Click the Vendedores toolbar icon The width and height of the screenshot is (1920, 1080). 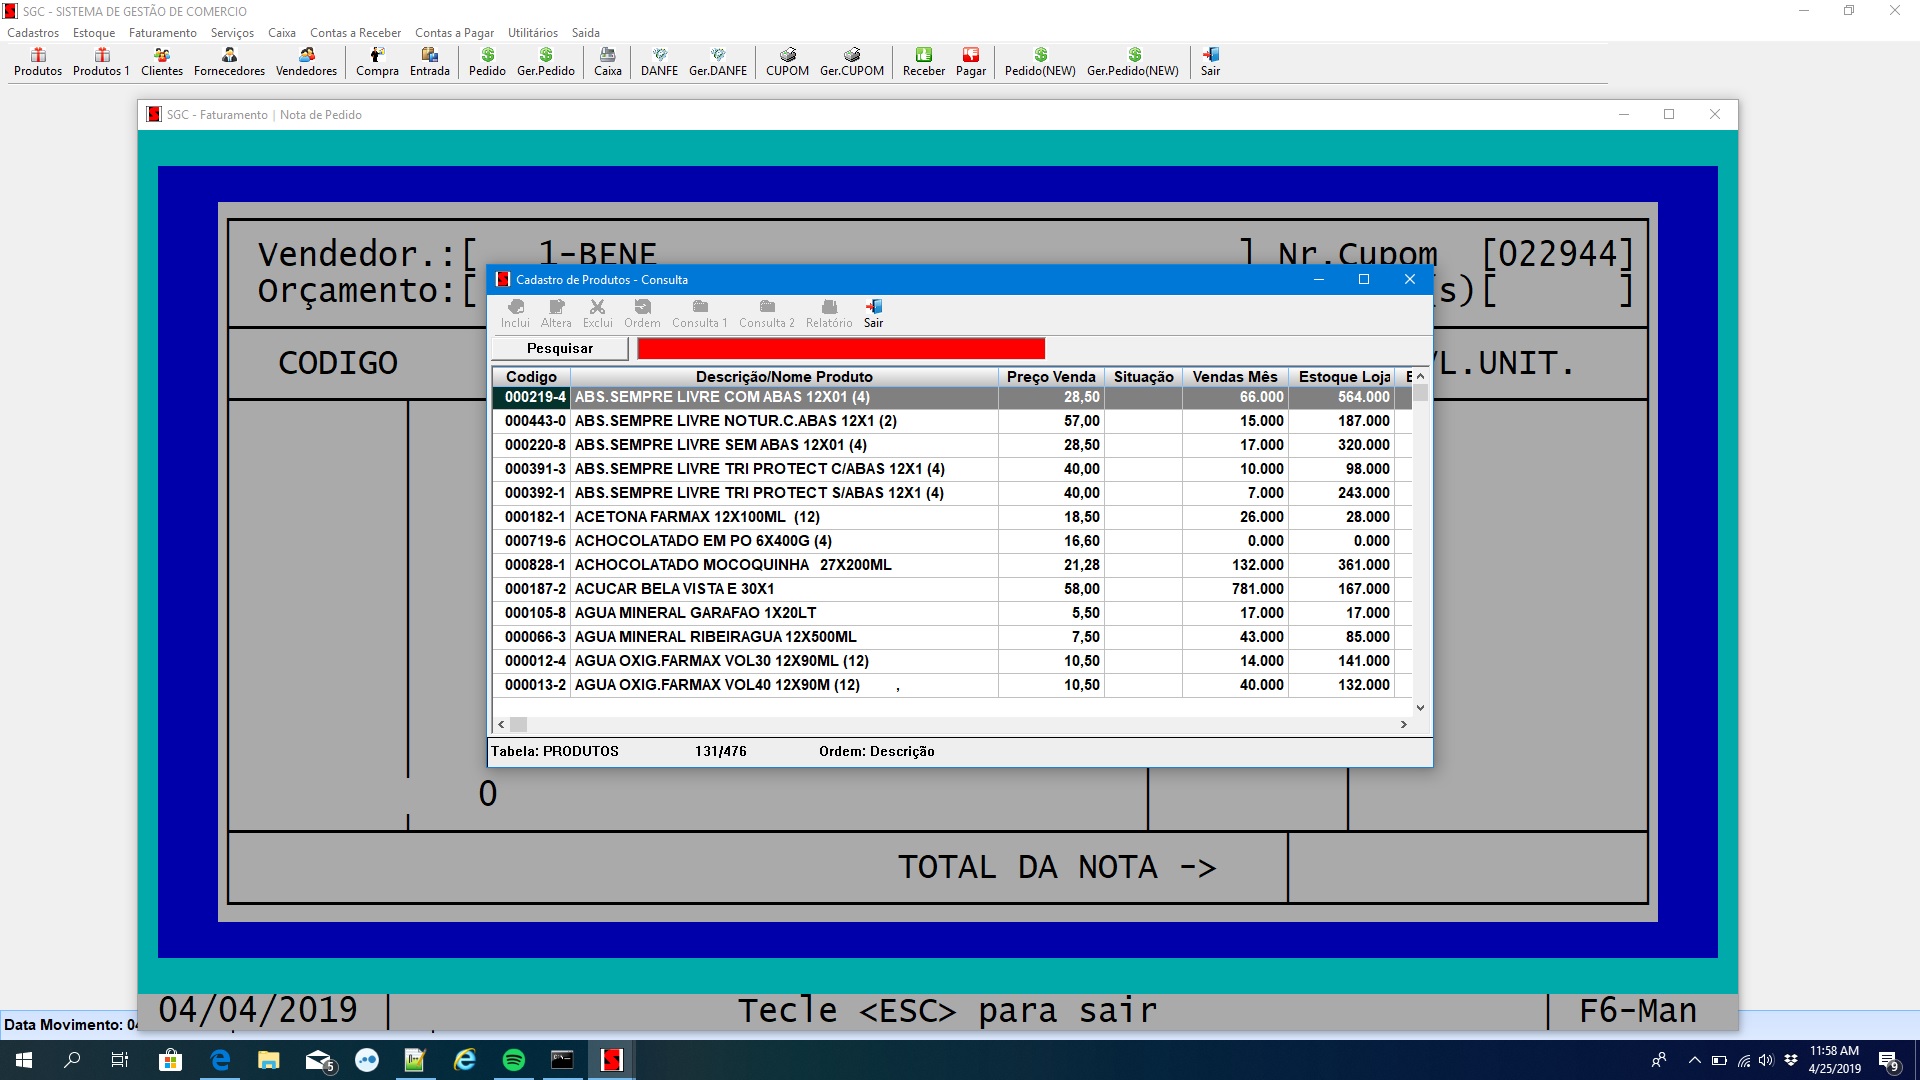pyautogui.click(x=306, y=61)
